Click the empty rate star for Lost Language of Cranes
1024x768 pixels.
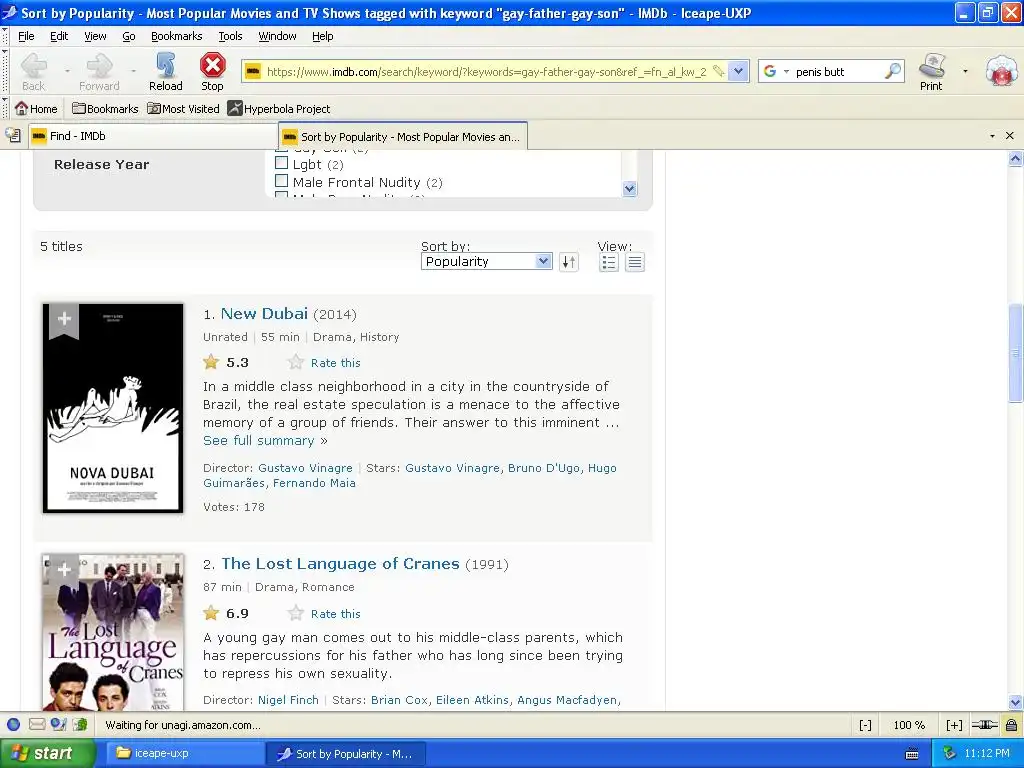(x=296, y=613)
